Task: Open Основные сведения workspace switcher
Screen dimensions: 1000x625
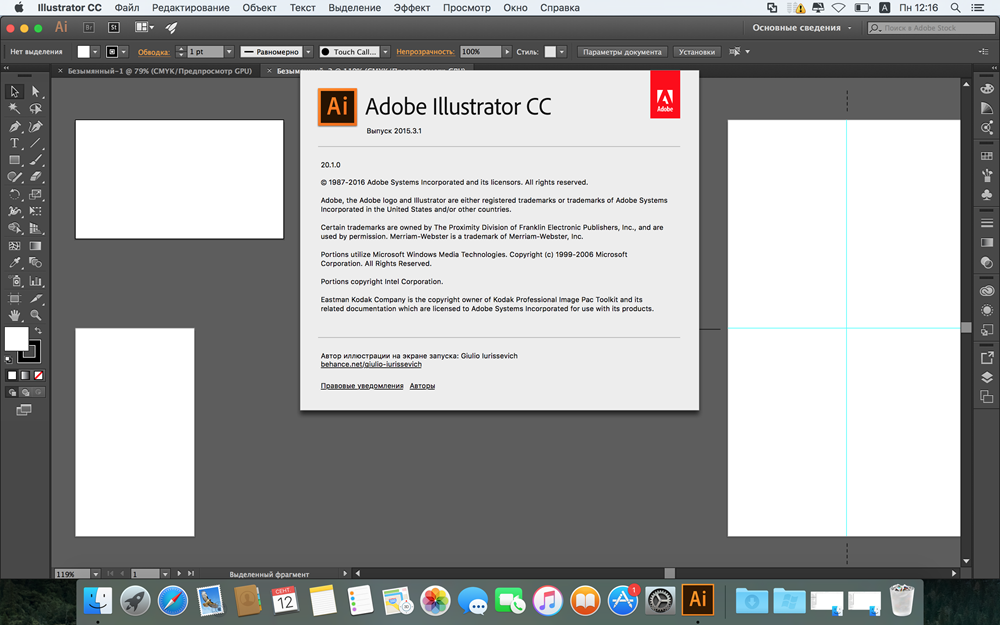Action: [x=802, y=27]
